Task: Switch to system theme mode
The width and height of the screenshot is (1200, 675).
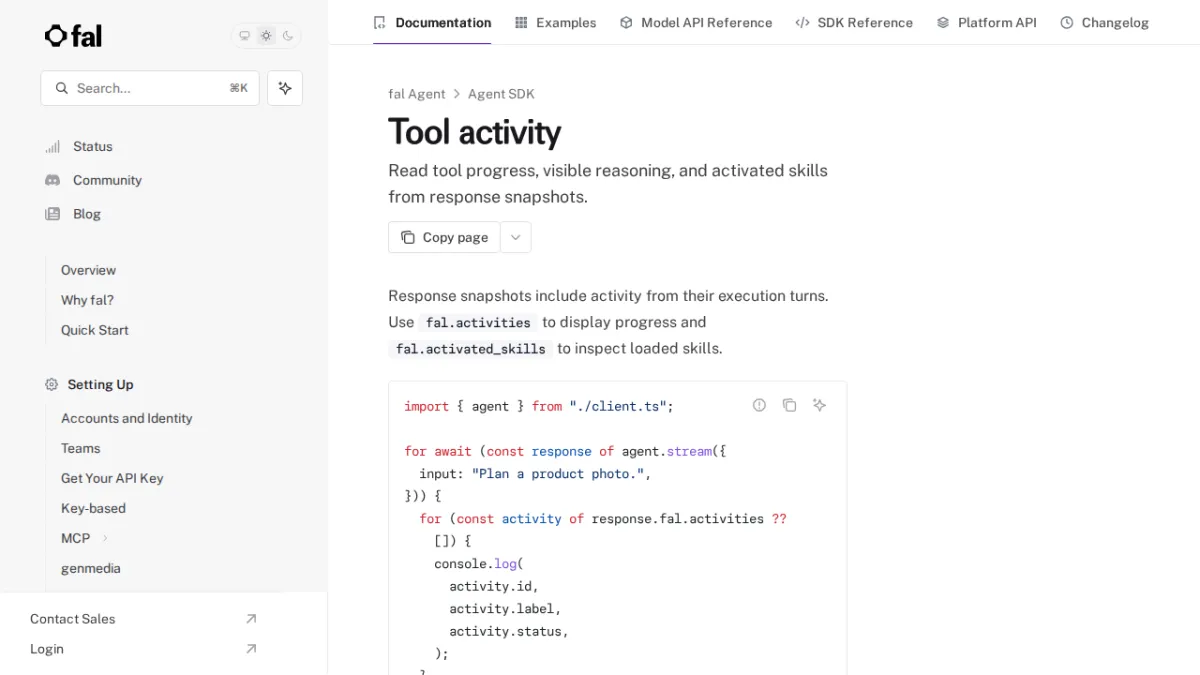Action: point(244,36)
